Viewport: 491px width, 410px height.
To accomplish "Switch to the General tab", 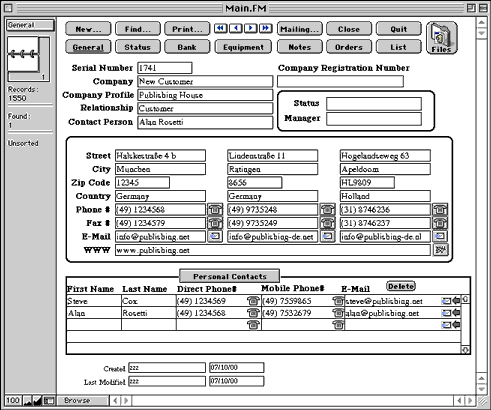I will (88, 47).
